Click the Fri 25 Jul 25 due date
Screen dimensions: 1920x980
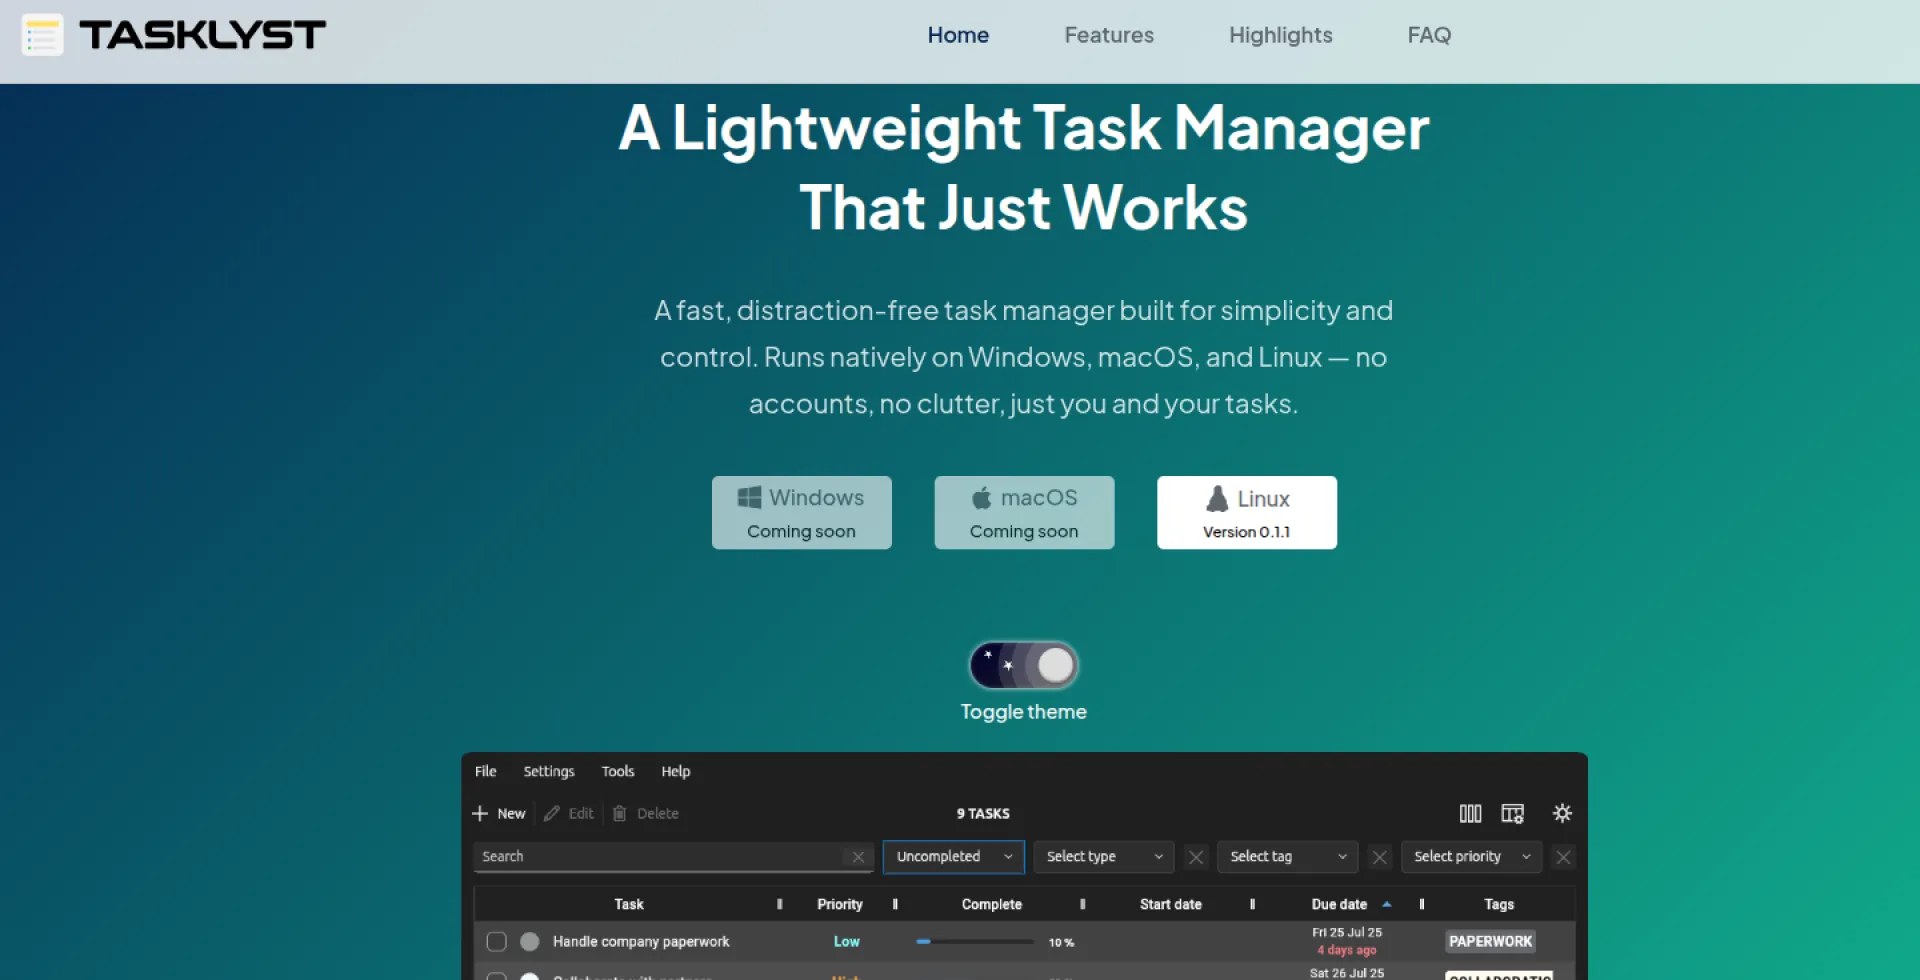pos(1347,932)
